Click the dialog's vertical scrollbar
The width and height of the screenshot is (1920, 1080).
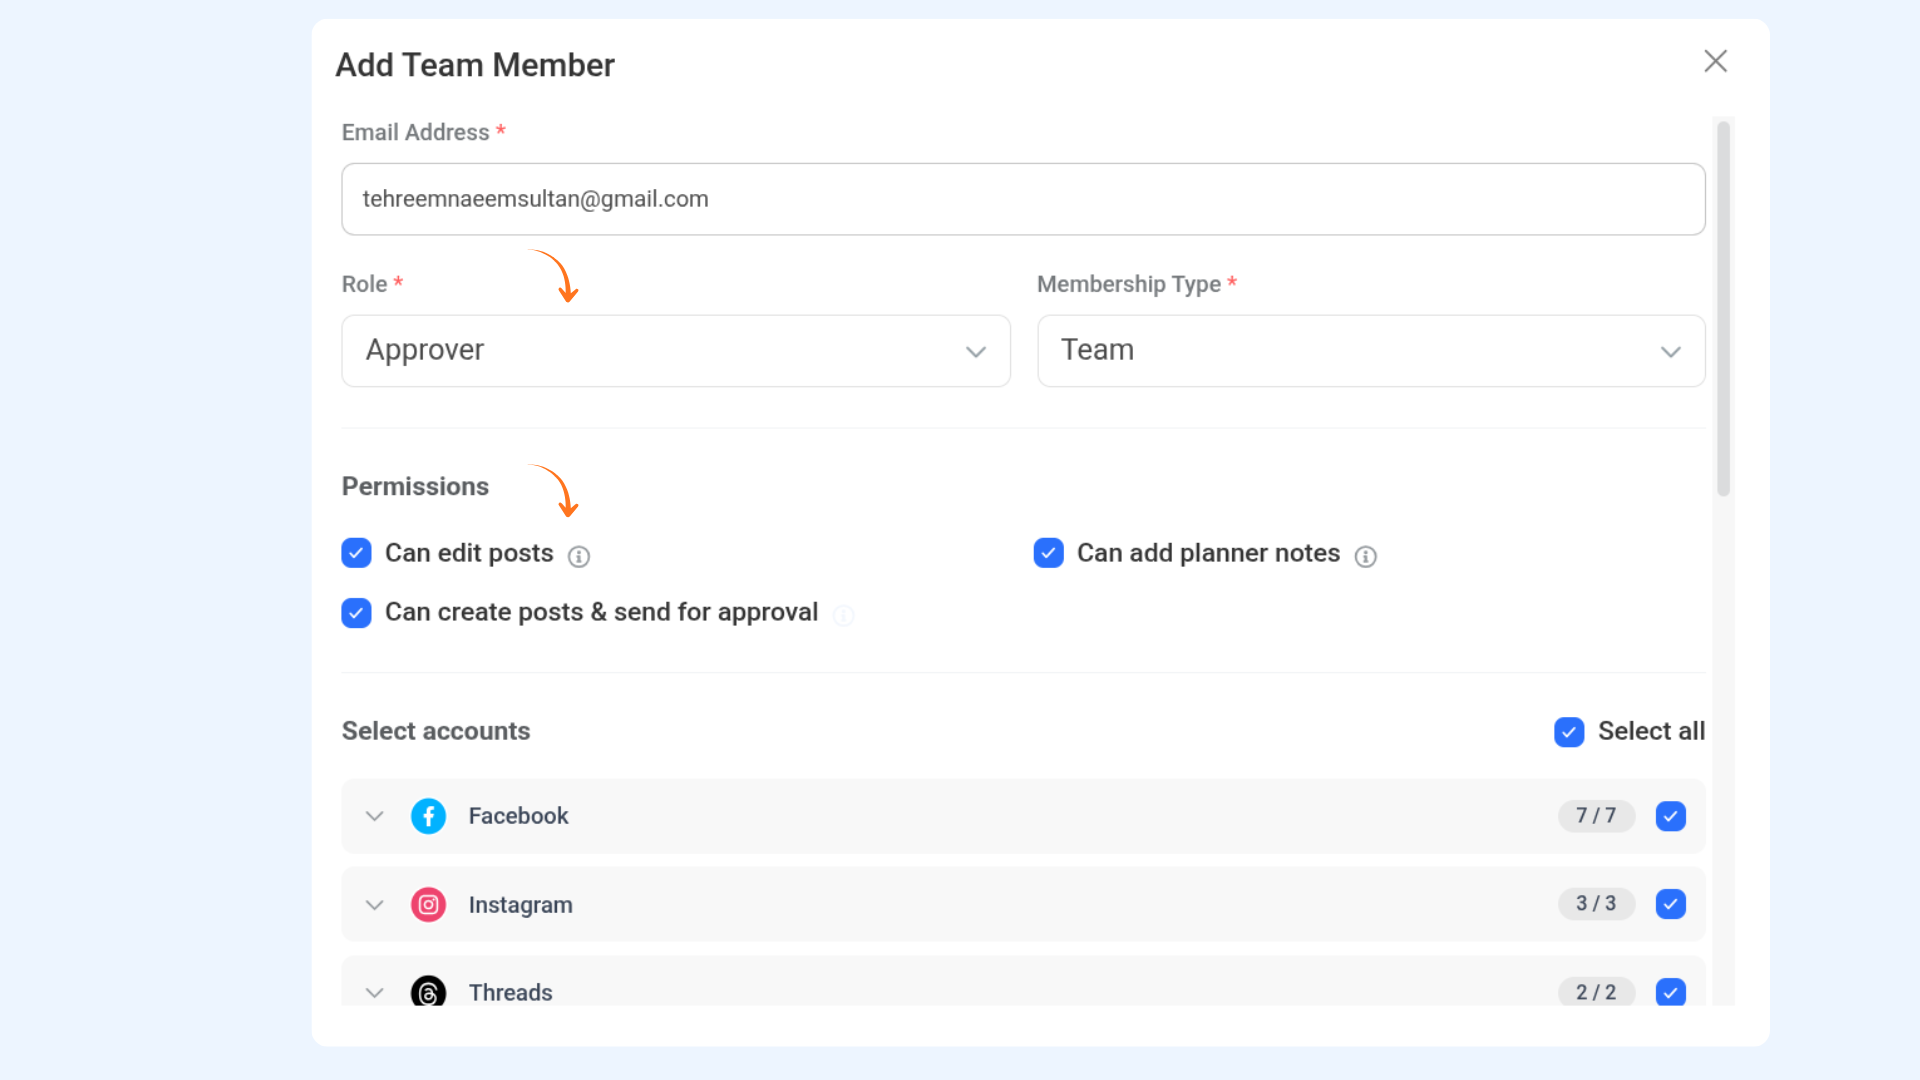point(1723,310)
